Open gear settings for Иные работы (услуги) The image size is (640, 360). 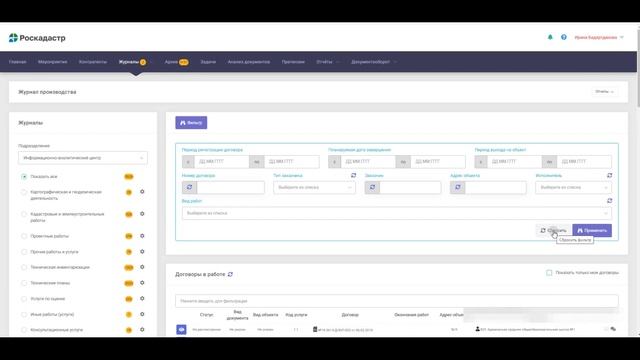click(142, 314)
